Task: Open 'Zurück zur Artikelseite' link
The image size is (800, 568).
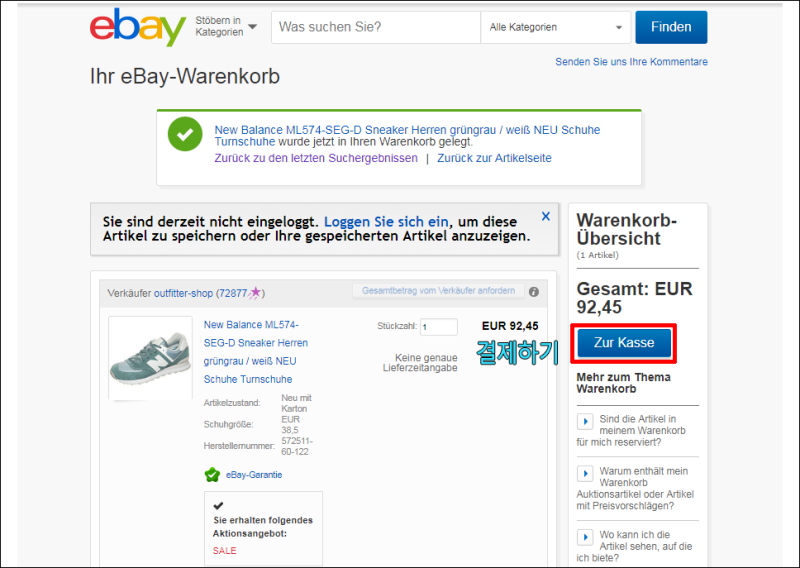Action: point(494,158)
